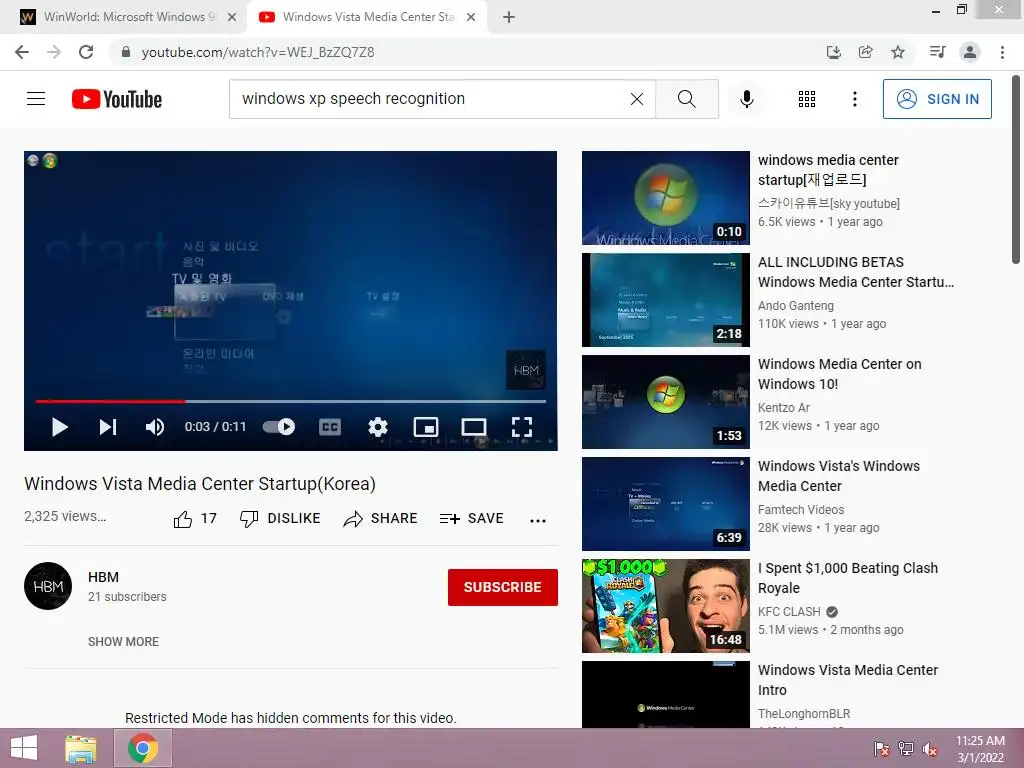
Task: Open the YouTube apps grid
Action: (x=807, y=99)
